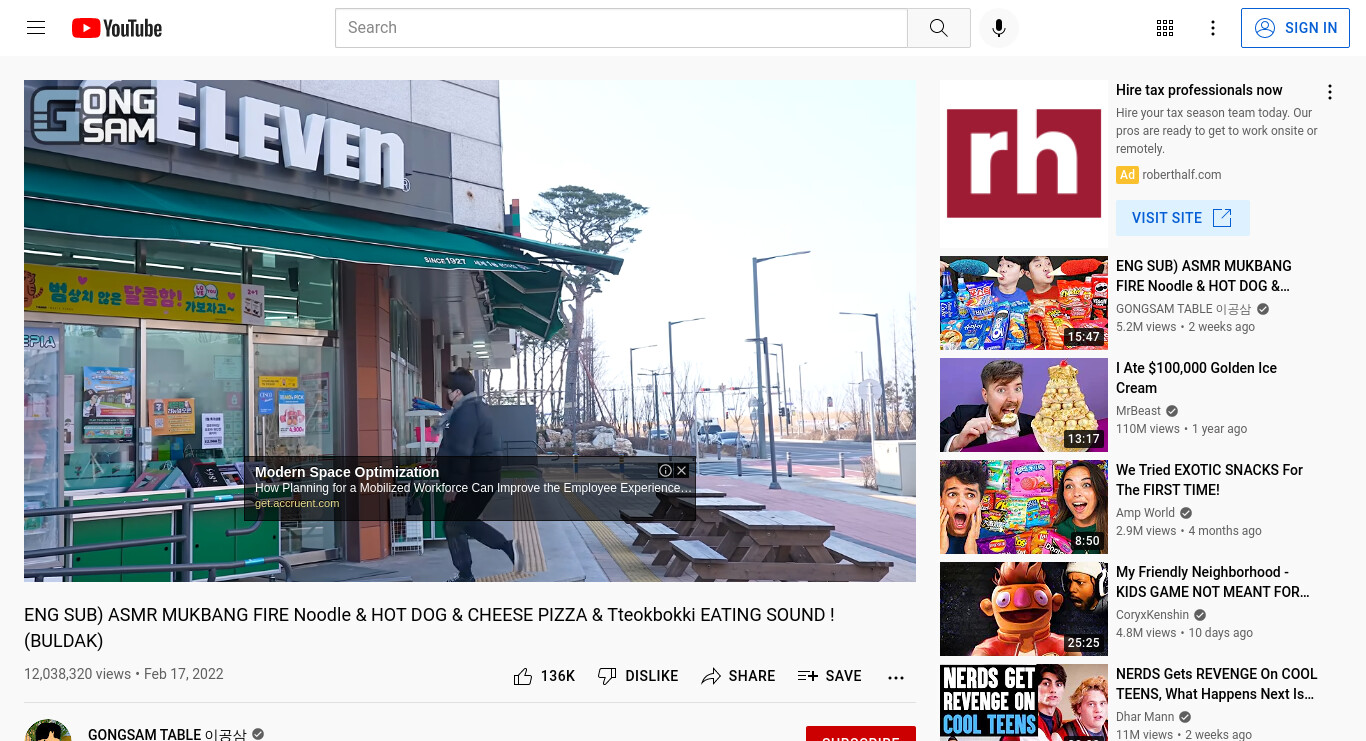Click the red SUBSCRIBE button
1366x741 pixels.
861,734
